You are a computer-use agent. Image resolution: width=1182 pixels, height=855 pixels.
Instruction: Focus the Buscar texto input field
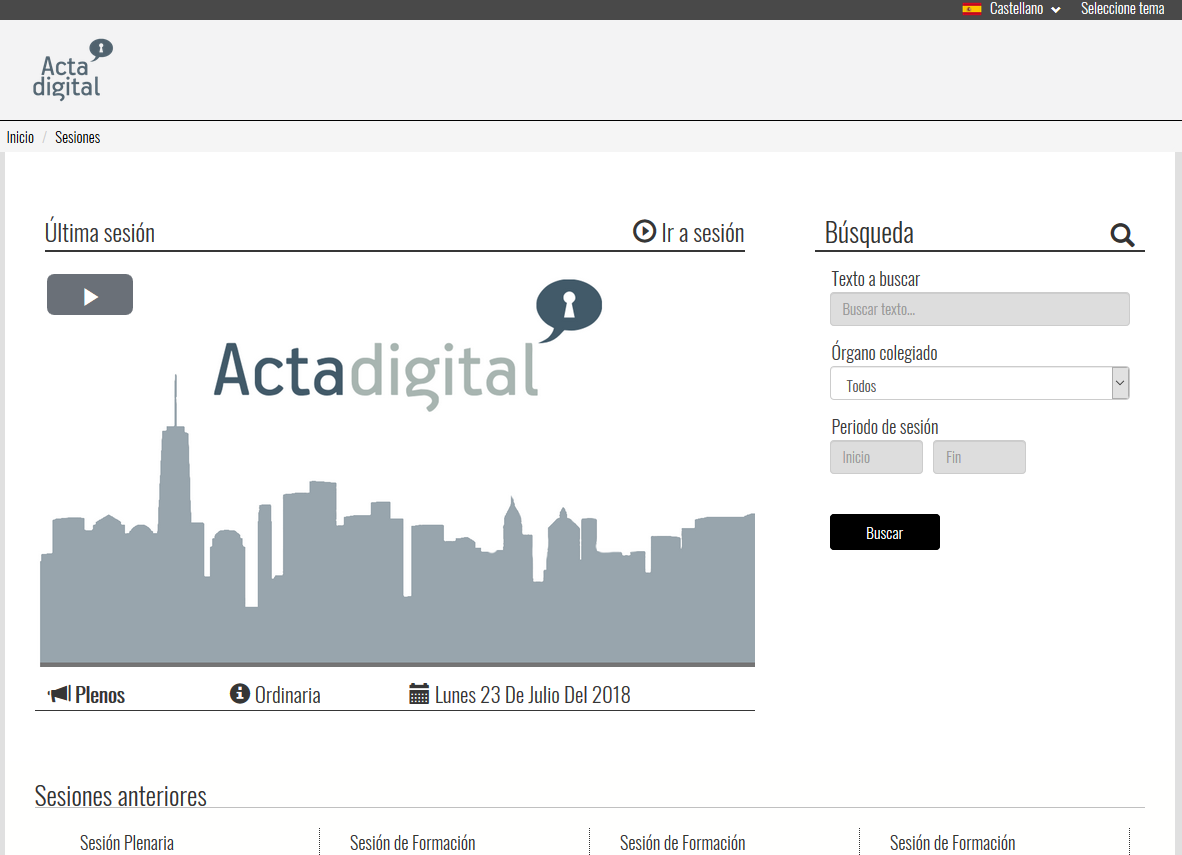tap(979, 310)
